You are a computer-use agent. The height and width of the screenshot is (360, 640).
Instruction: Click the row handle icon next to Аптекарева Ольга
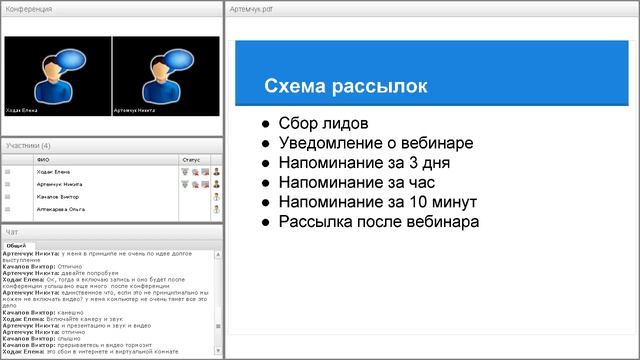(x=7, y=209)
